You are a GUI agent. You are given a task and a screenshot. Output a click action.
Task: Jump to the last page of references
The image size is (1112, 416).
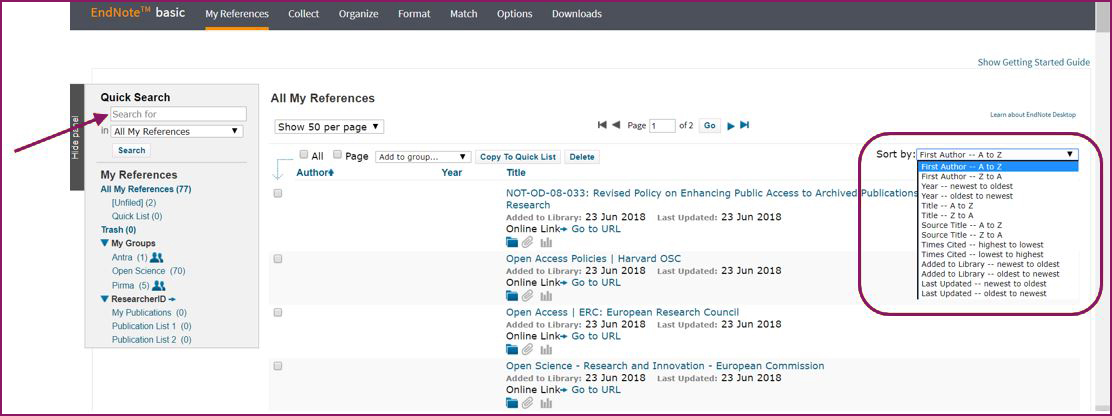point(744,125)
